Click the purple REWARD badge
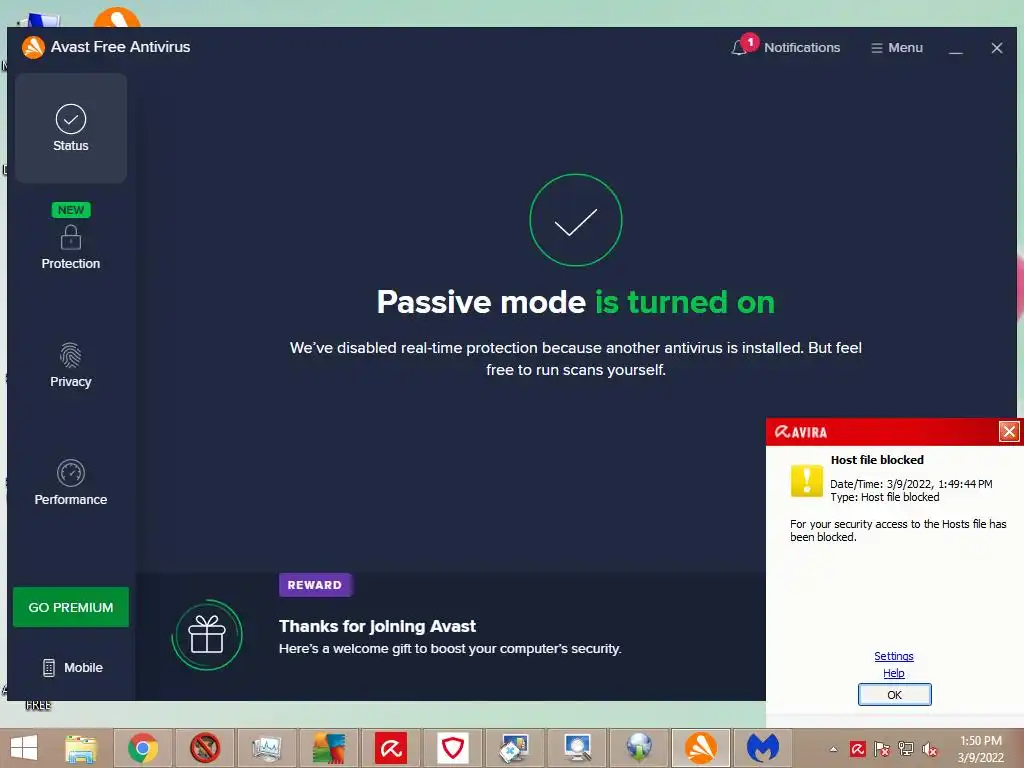The image size is (1024, 768). [315, 585]
